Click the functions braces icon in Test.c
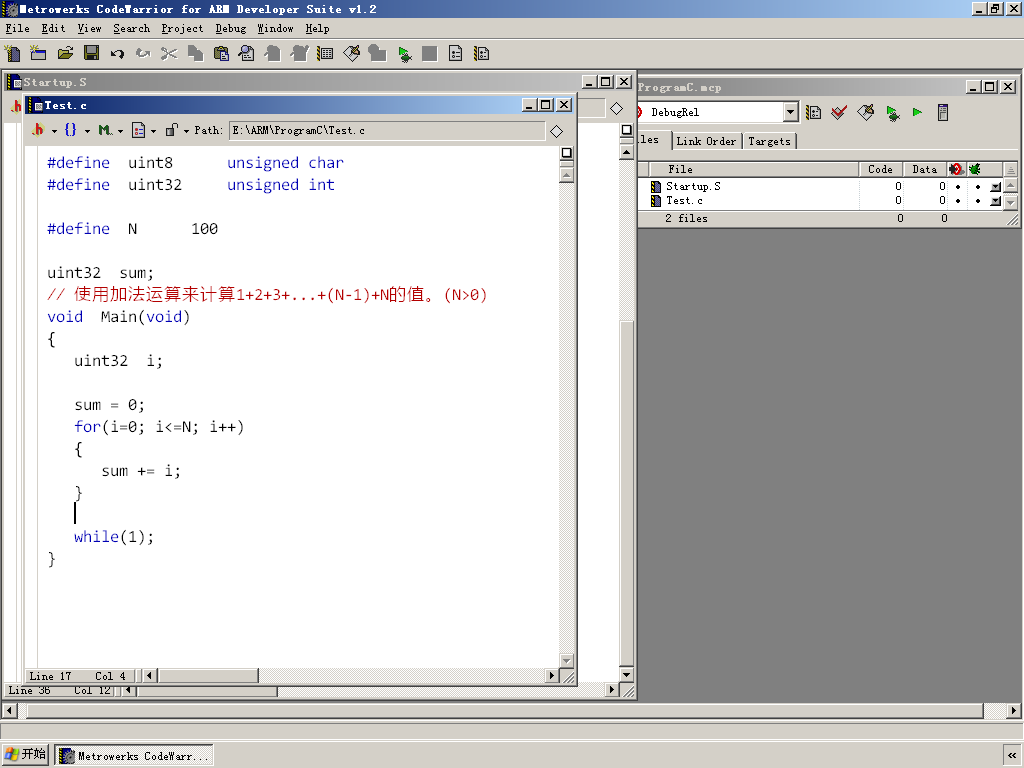The width and height of the screenshot is (1024, 768). click(71, 130)
